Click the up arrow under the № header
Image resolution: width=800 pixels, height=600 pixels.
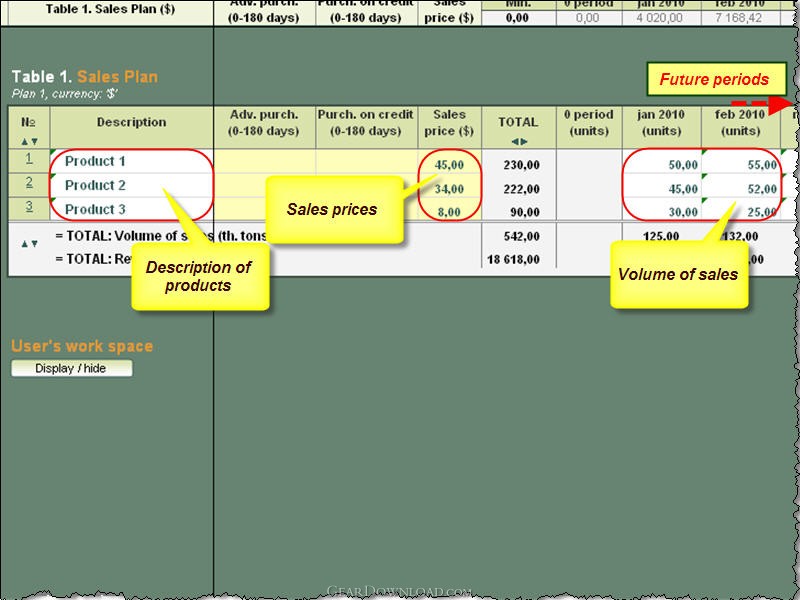[x=24, y=141]
